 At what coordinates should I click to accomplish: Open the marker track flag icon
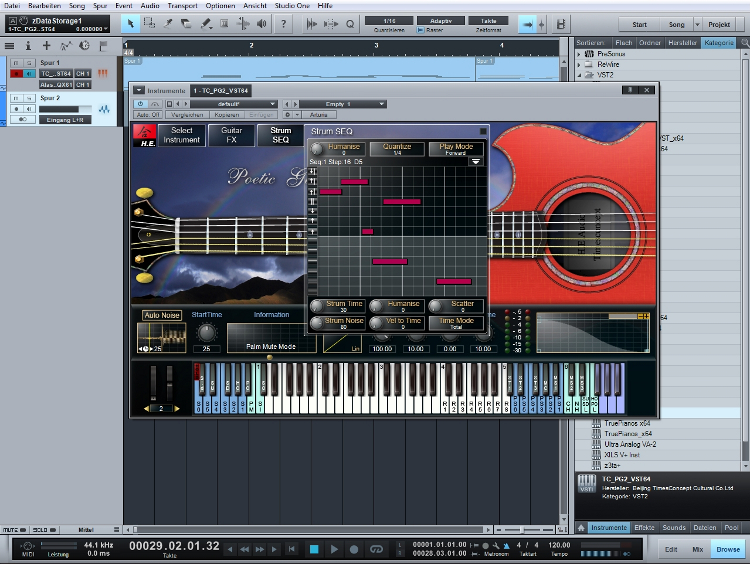103,46
